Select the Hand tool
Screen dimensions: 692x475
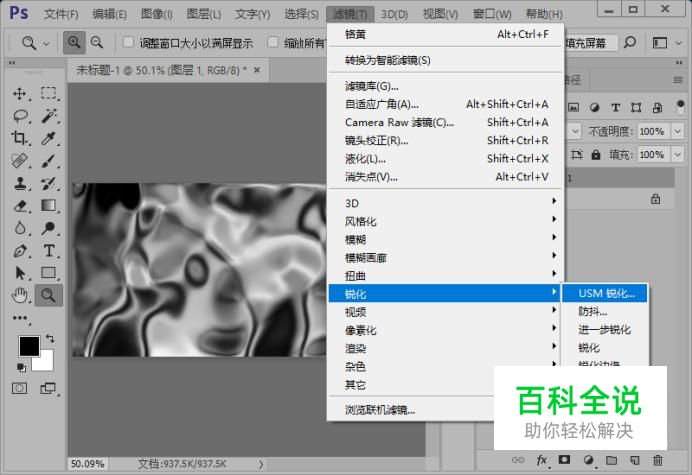pyautogui.click(x=19, y=295)
